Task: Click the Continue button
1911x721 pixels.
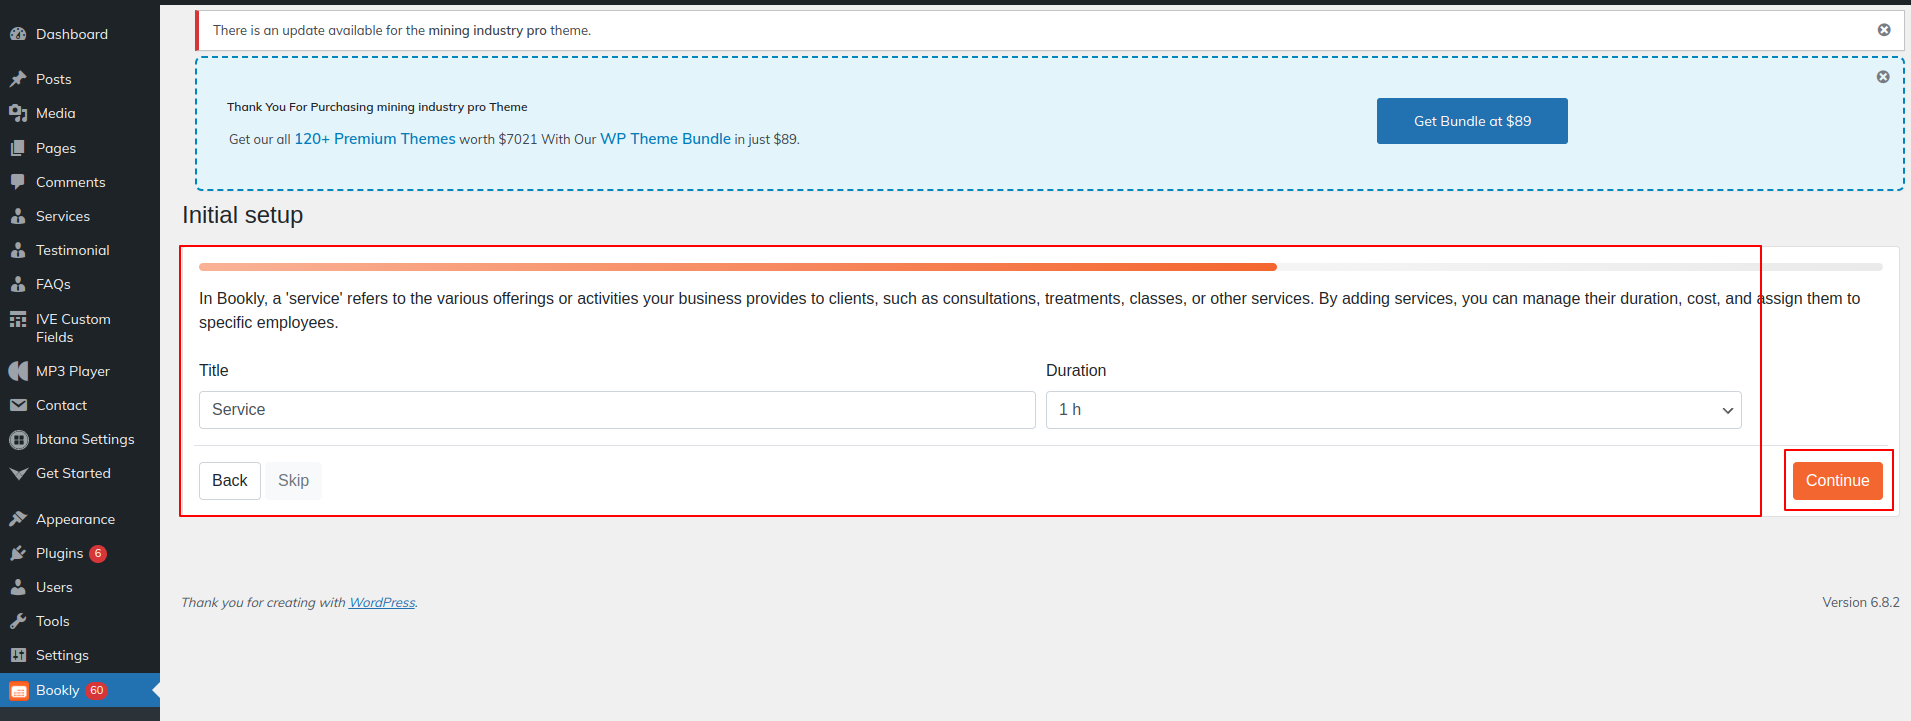Action: point(1837,481)
